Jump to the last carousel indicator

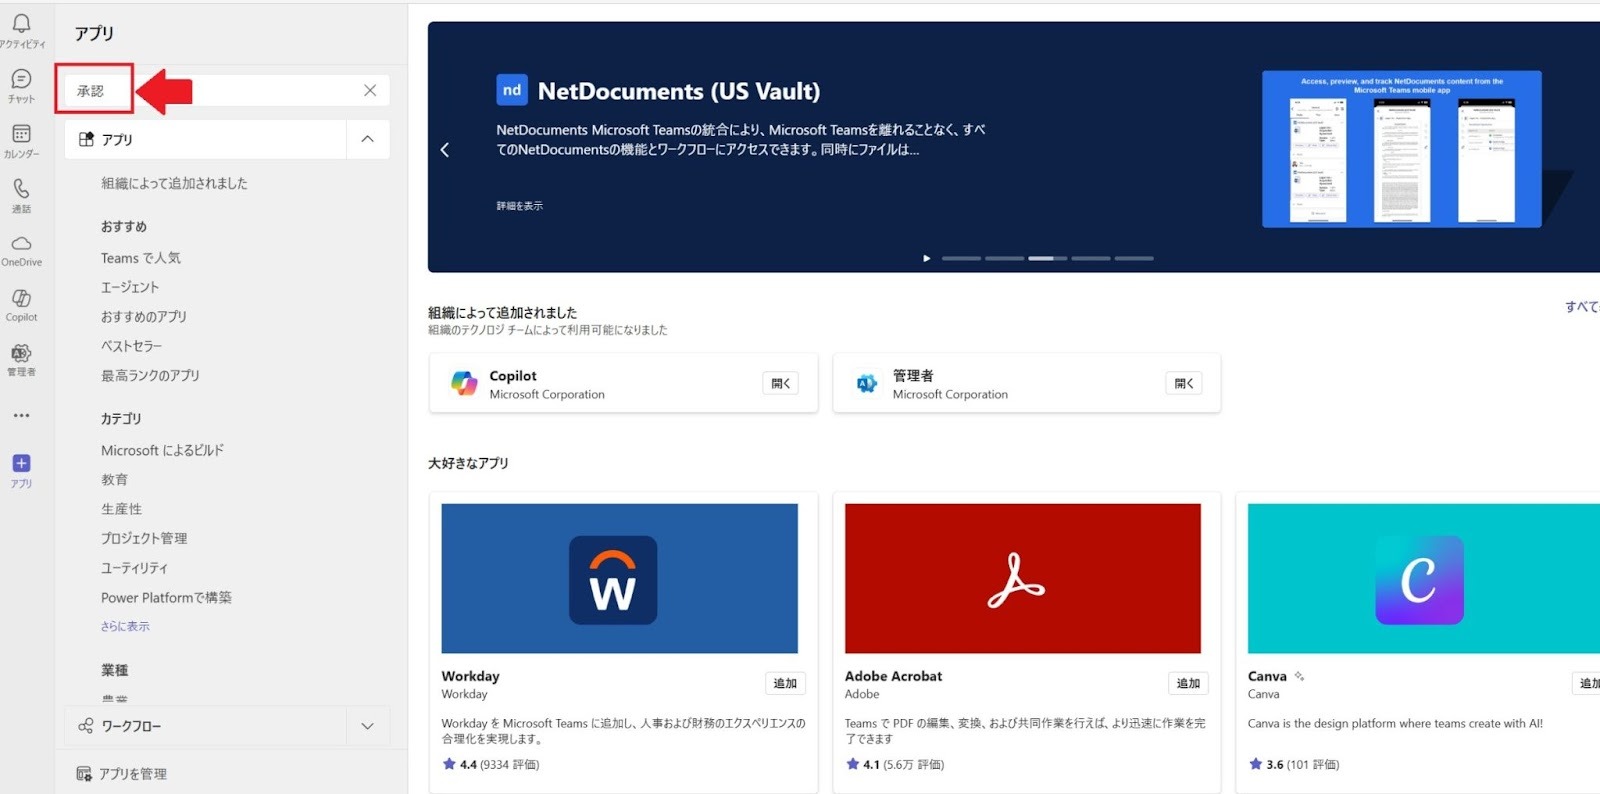tap(1134, 258)
